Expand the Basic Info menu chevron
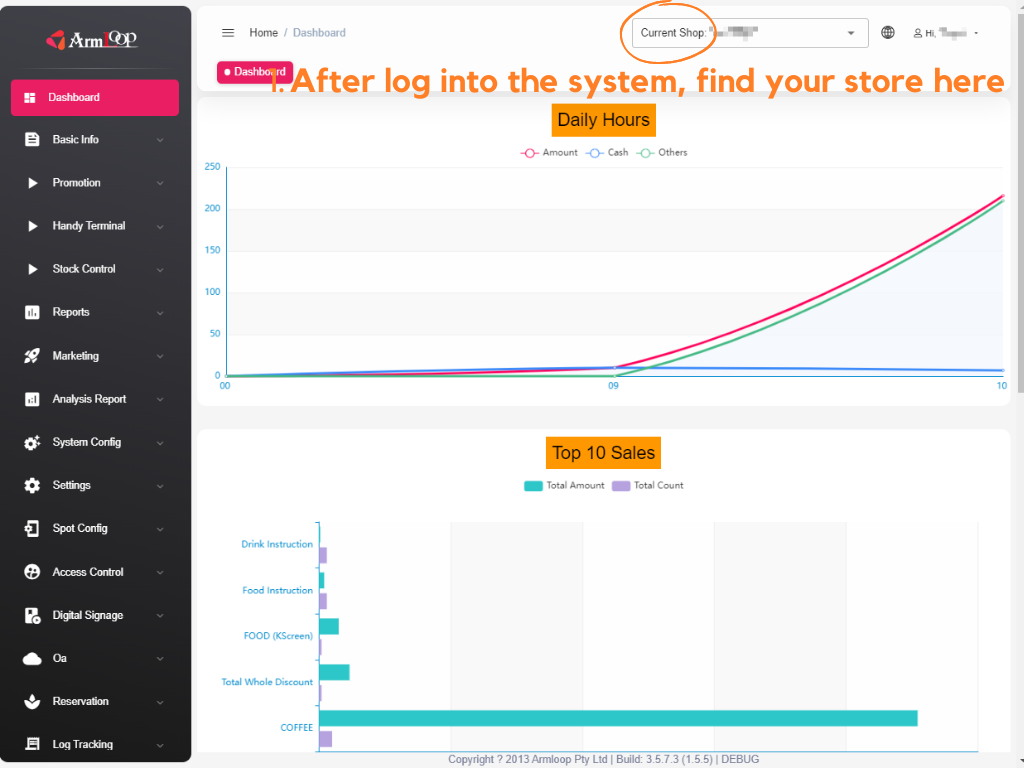Image resolution: width=1024 pixels, height=768 pixels. point(160,140)
